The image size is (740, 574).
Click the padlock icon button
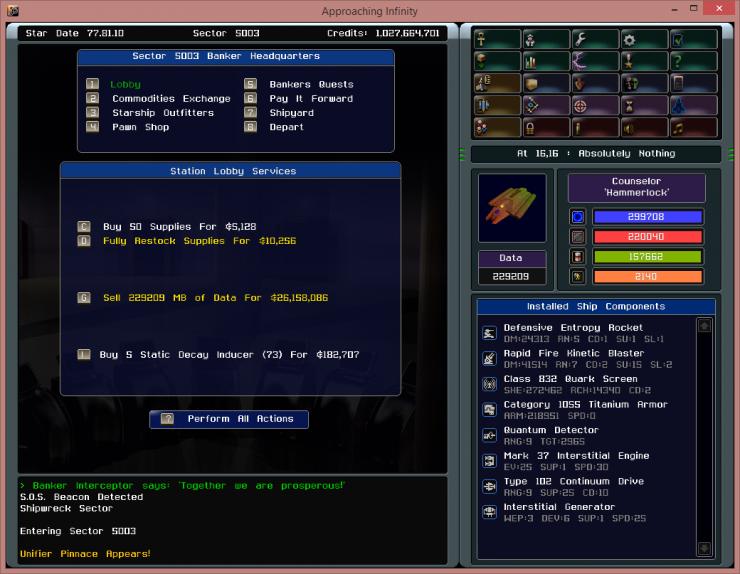pyautogui.click(x=546, y=127)
